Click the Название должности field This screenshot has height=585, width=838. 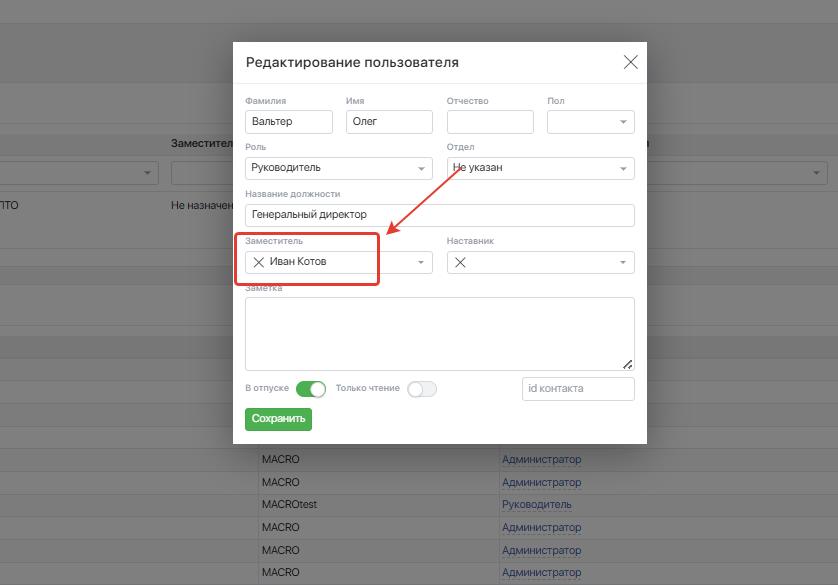point(439,215)
